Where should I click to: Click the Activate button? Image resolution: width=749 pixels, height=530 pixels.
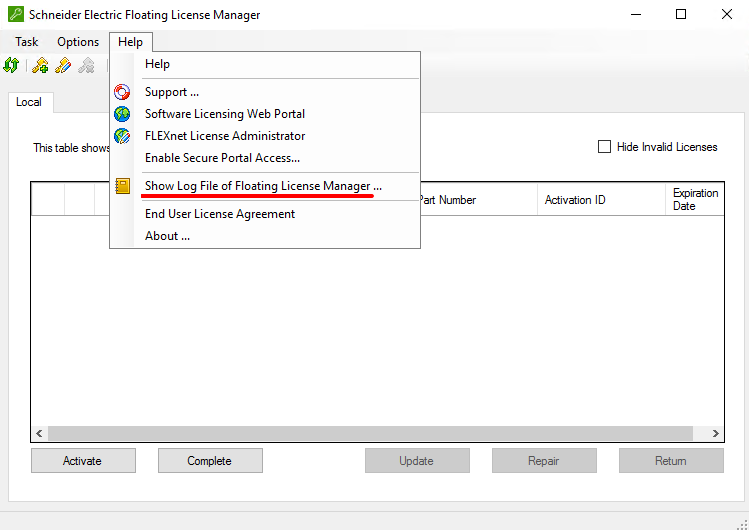(x=83, y=461)
